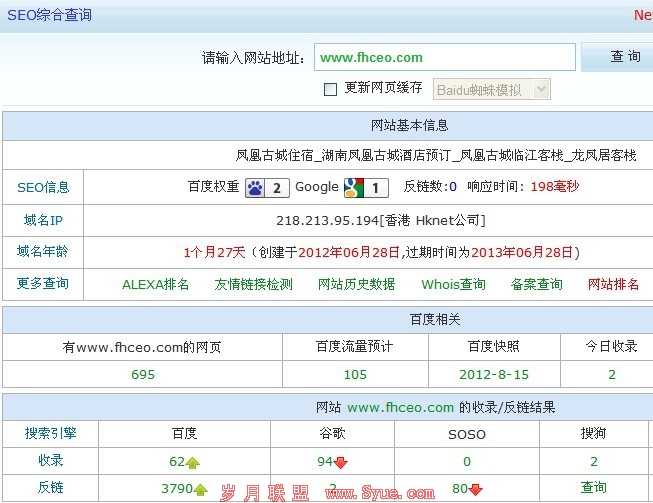This screenshot has height=503, width=653.
Task: Open the Whois查询 link
Action: coord(453,284)
